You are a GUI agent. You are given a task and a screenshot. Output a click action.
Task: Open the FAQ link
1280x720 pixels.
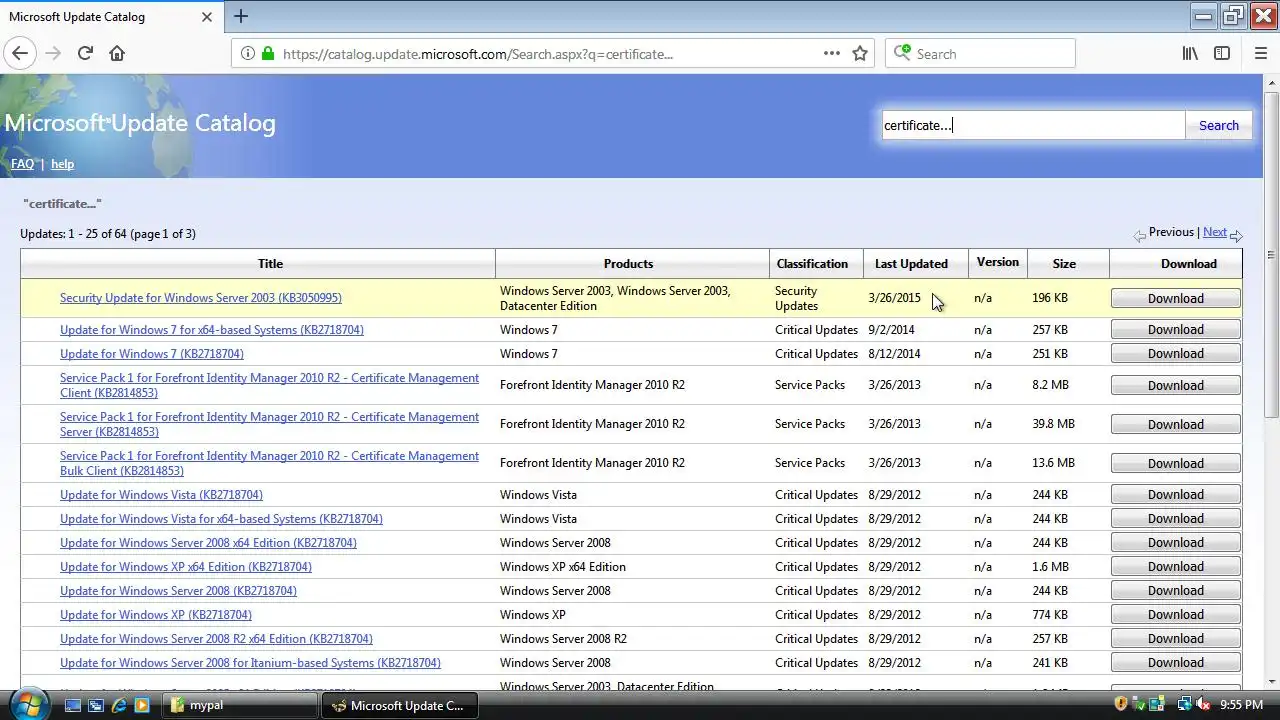[22, 164]
